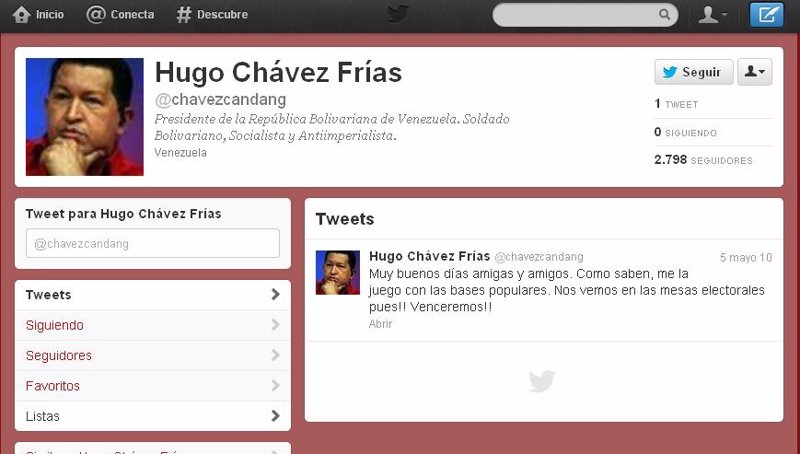Open Descubre hashtag section
Image resolution: width=800 pixels, height=454 pixels.
pos(212,14)
